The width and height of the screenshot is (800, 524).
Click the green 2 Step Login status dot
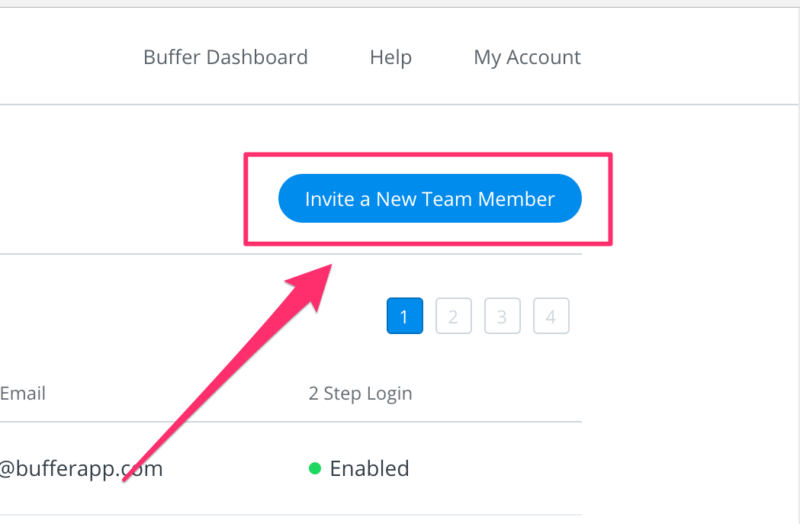pyautogui.click(x=315, y=468)
